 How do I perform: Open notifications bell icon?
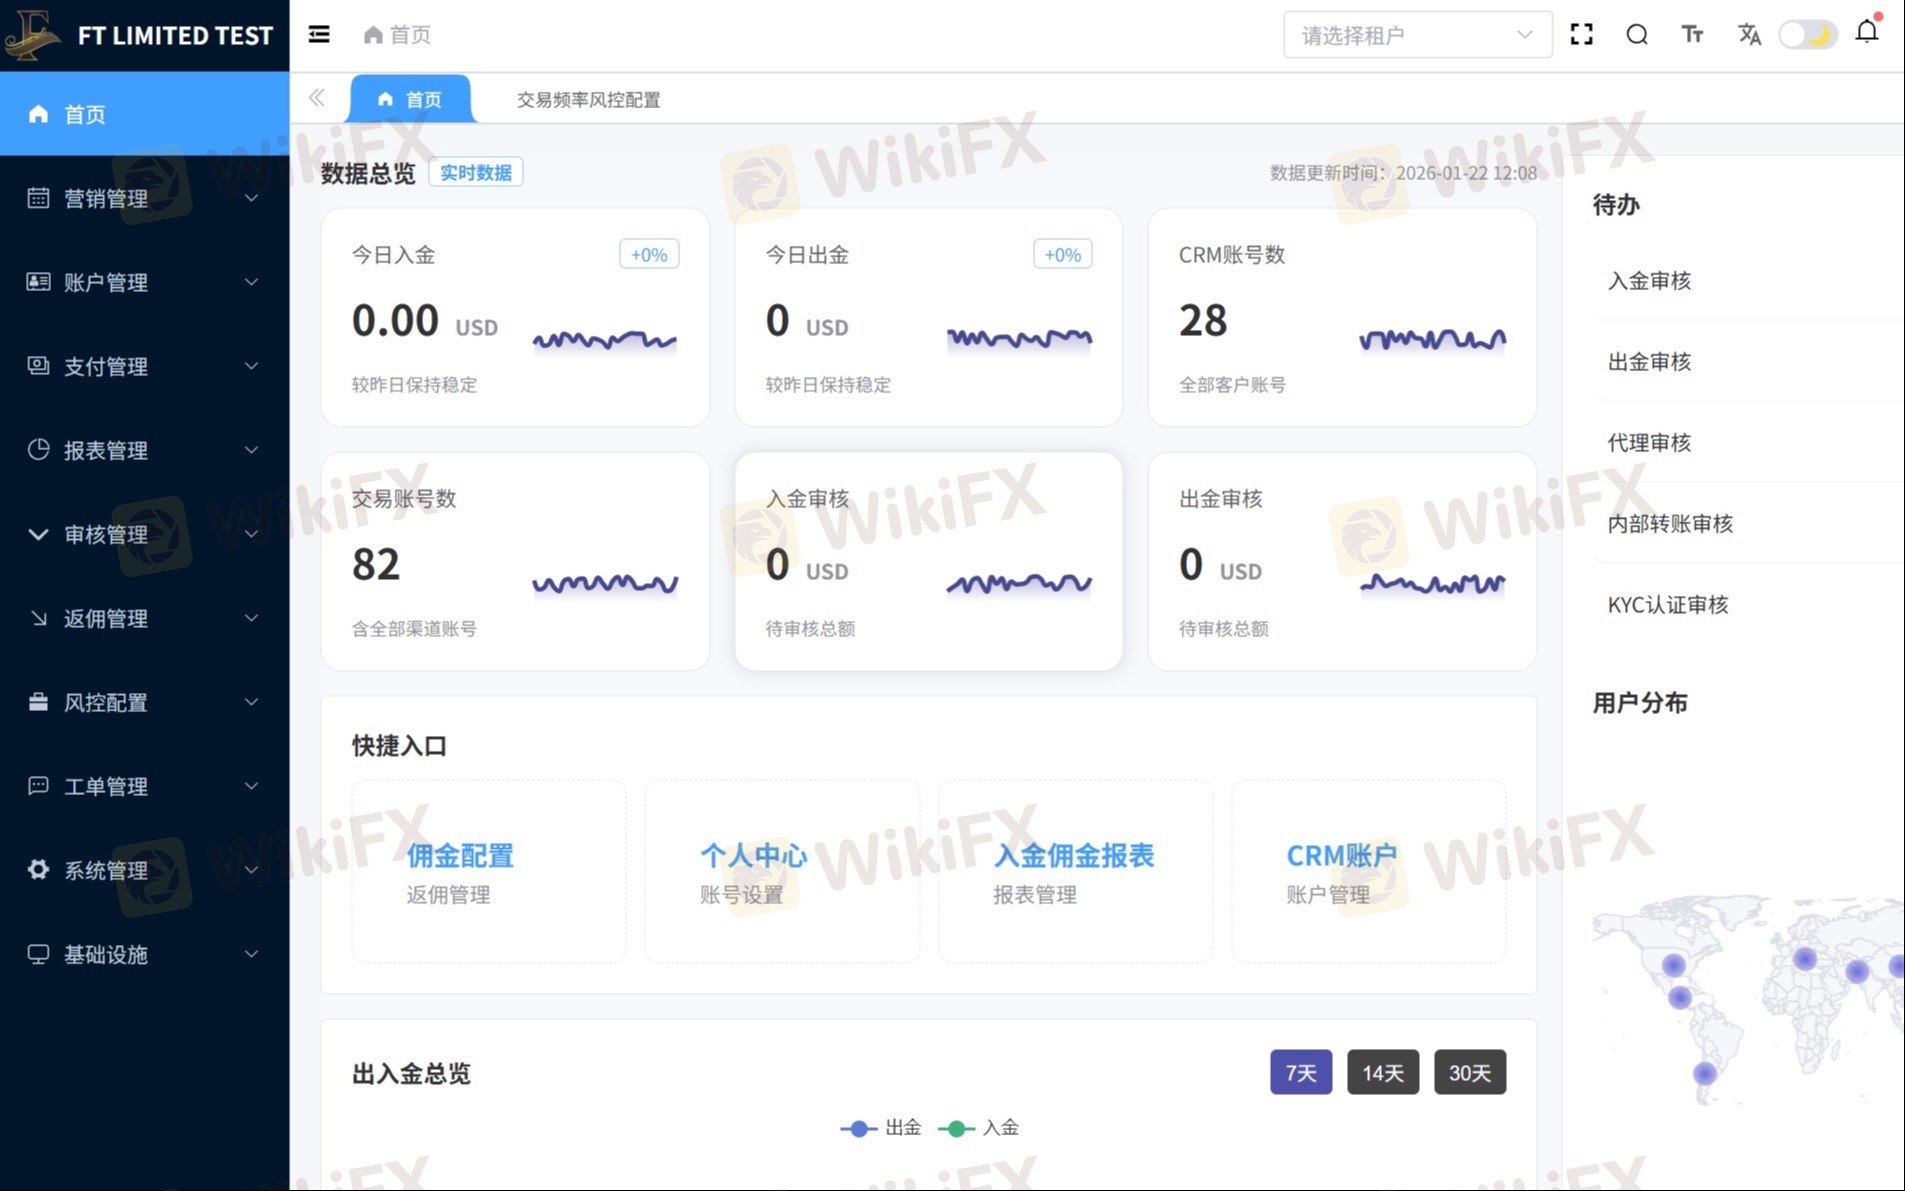[x=1866, y=32]
